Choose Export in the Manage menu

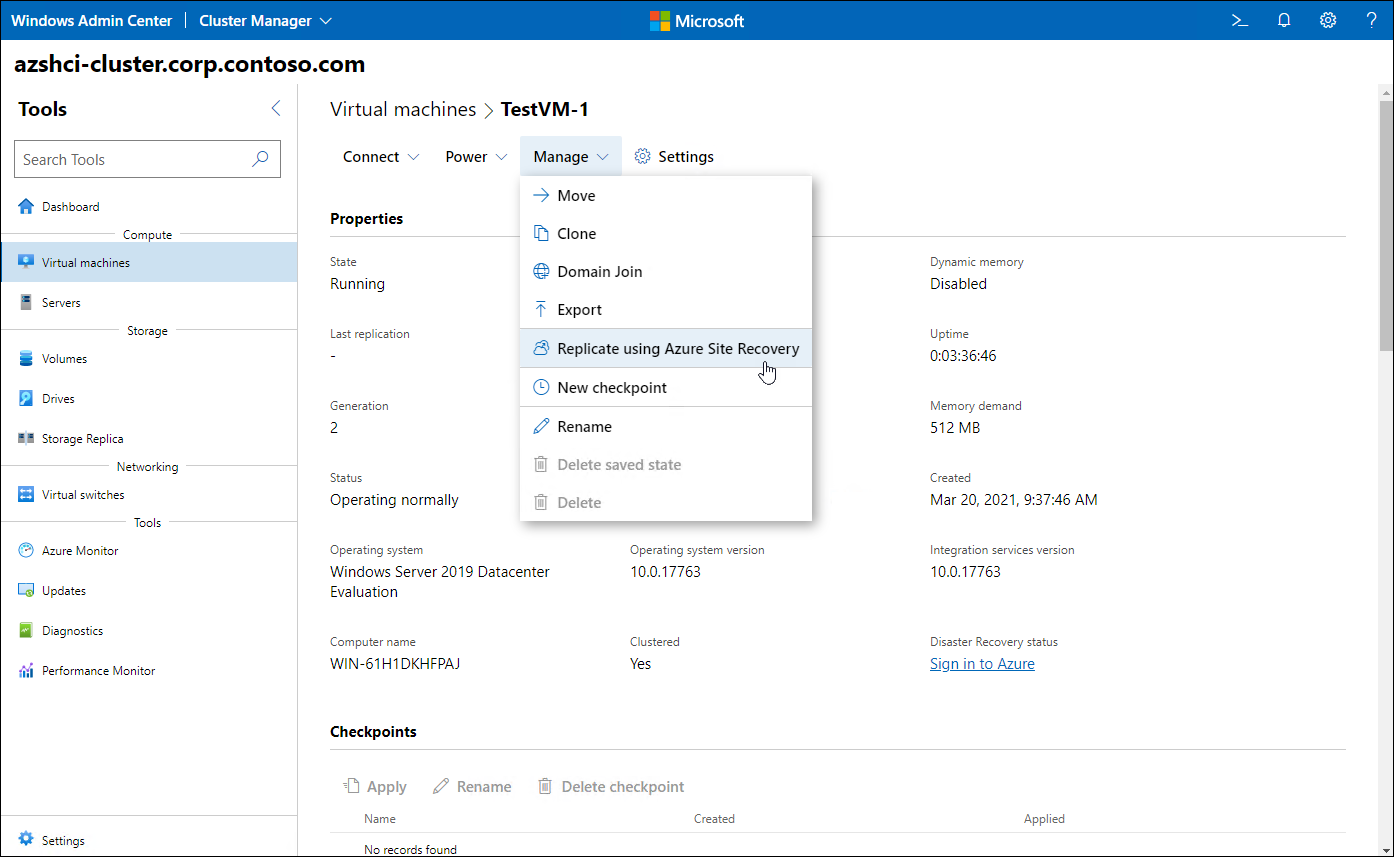pyautogui.click(x=666, y=310)
